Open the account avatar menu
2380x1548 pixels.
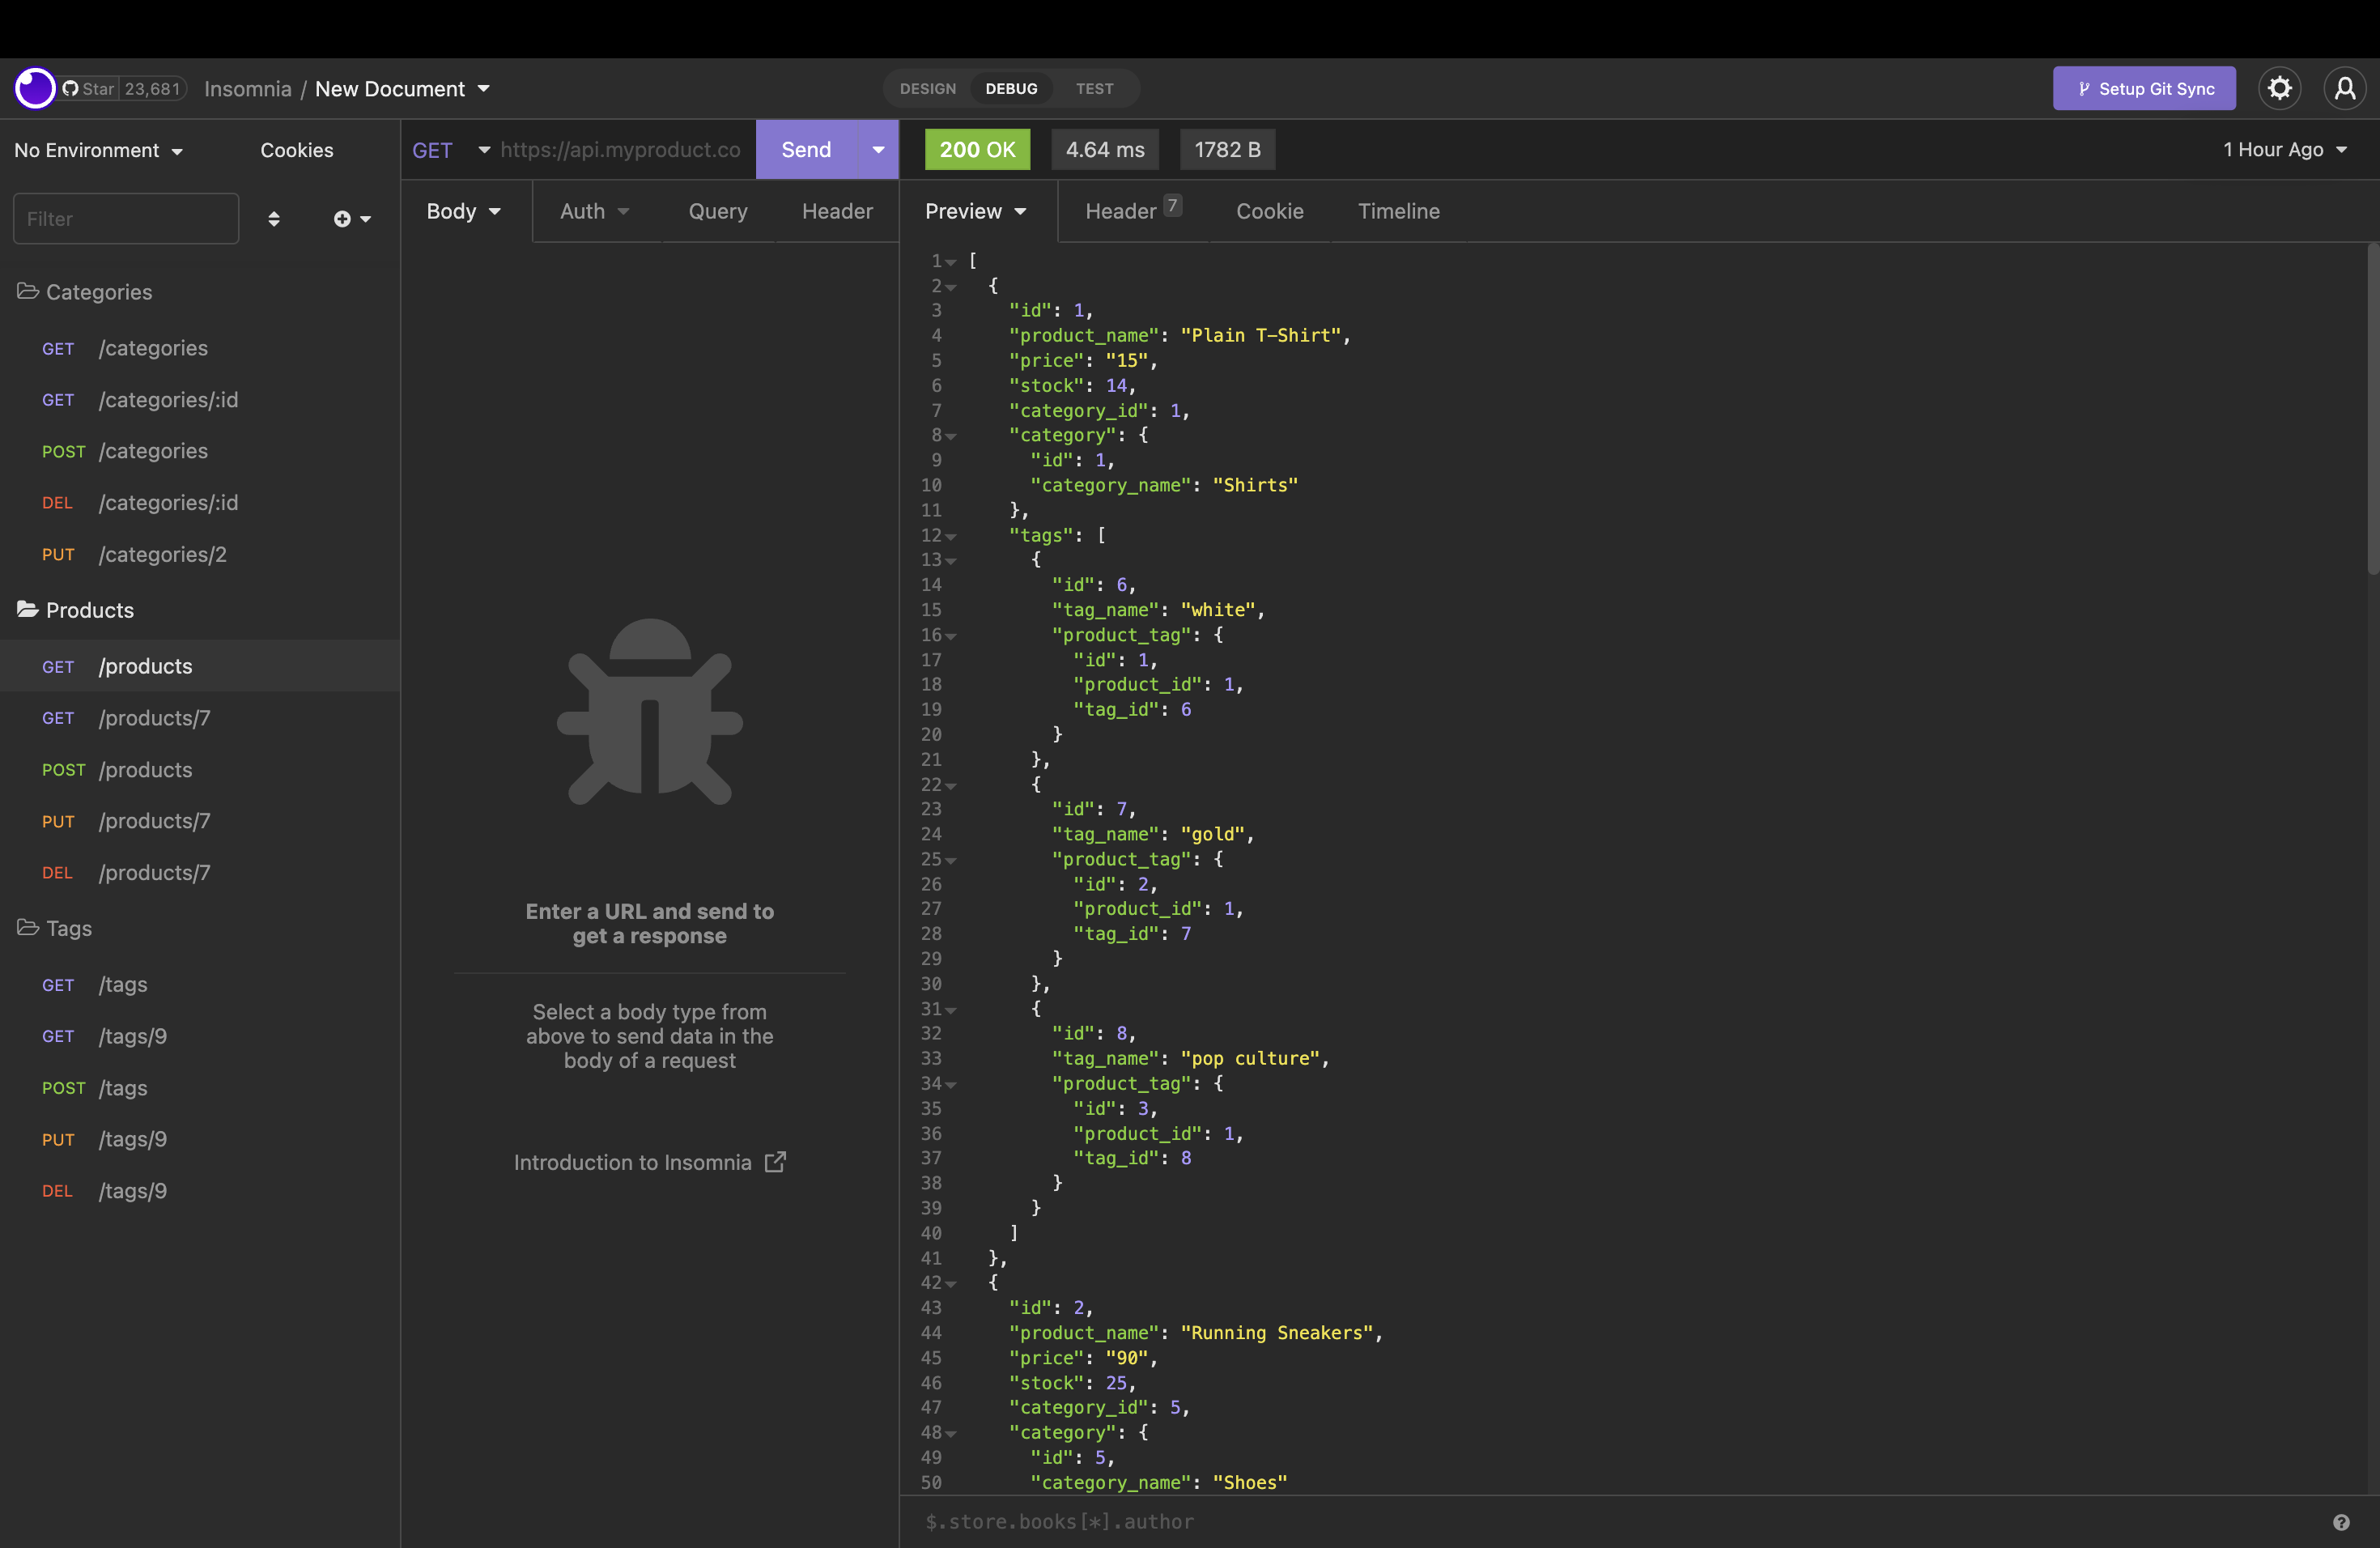click(x=2345, y=88)
